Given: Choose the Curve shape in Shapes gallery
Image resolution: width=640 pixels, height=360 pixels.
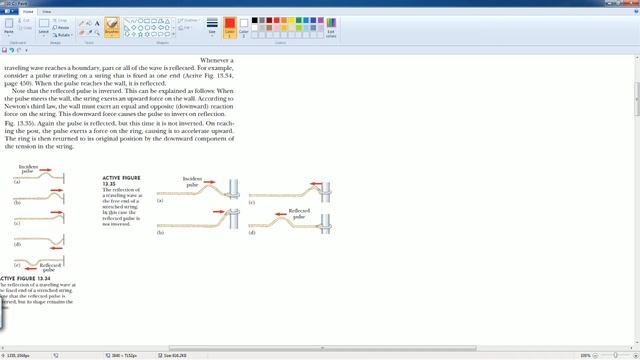Looking at the screenshot, I should click(133, 21).
